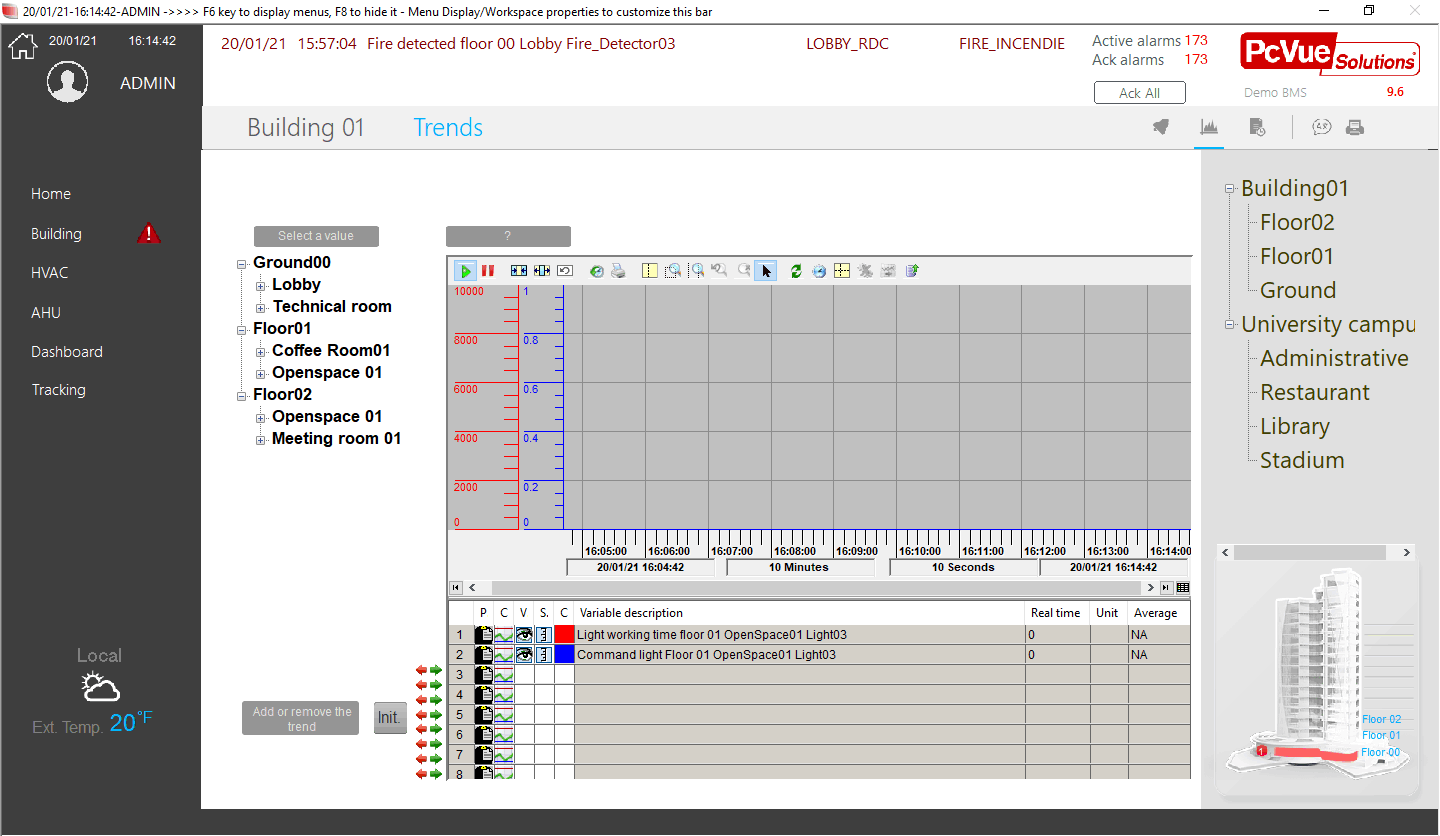
Task: Click the printer icon in trend toolbar
Action: point(619,271)
